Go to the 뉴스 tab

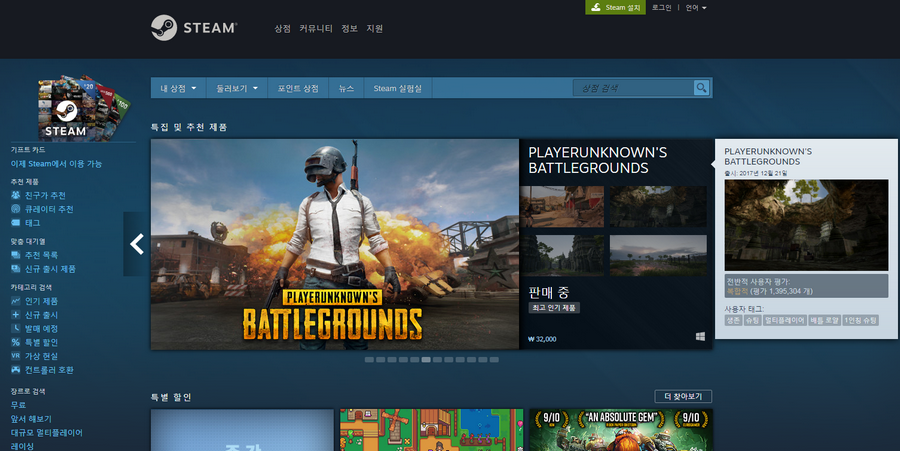(346, 88)
